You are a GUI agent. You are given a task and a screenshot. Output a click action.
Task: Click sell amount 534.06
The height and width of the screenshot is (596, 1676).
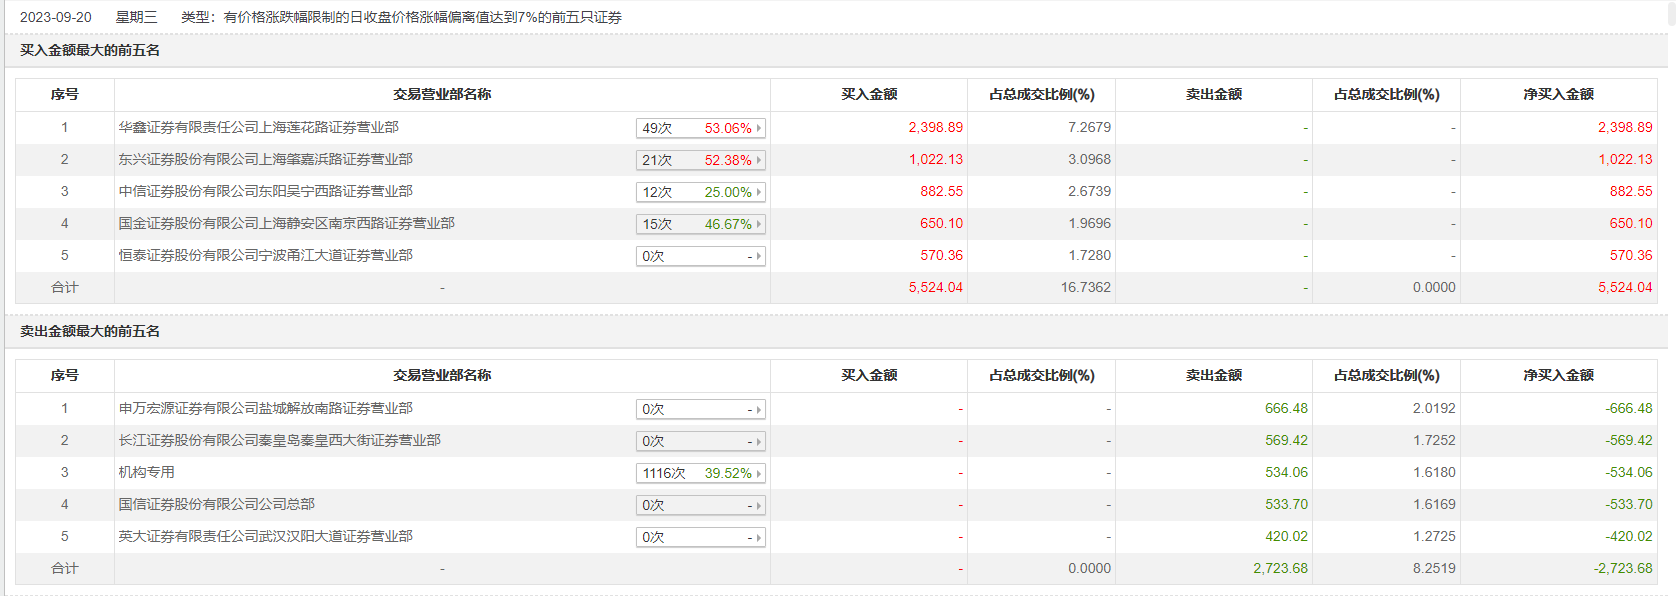click(1286, 472)
